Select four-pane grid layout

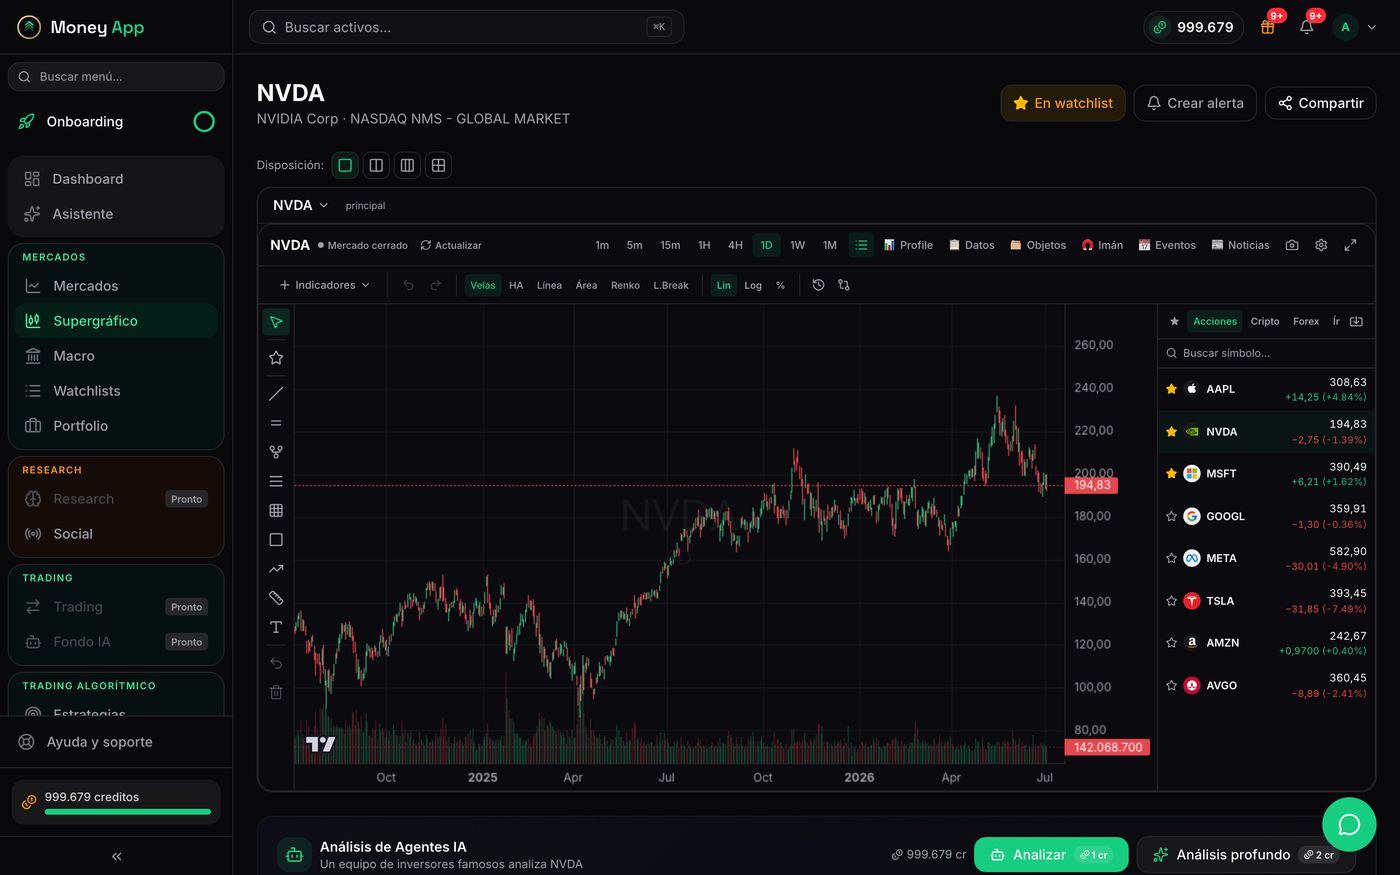438,165
